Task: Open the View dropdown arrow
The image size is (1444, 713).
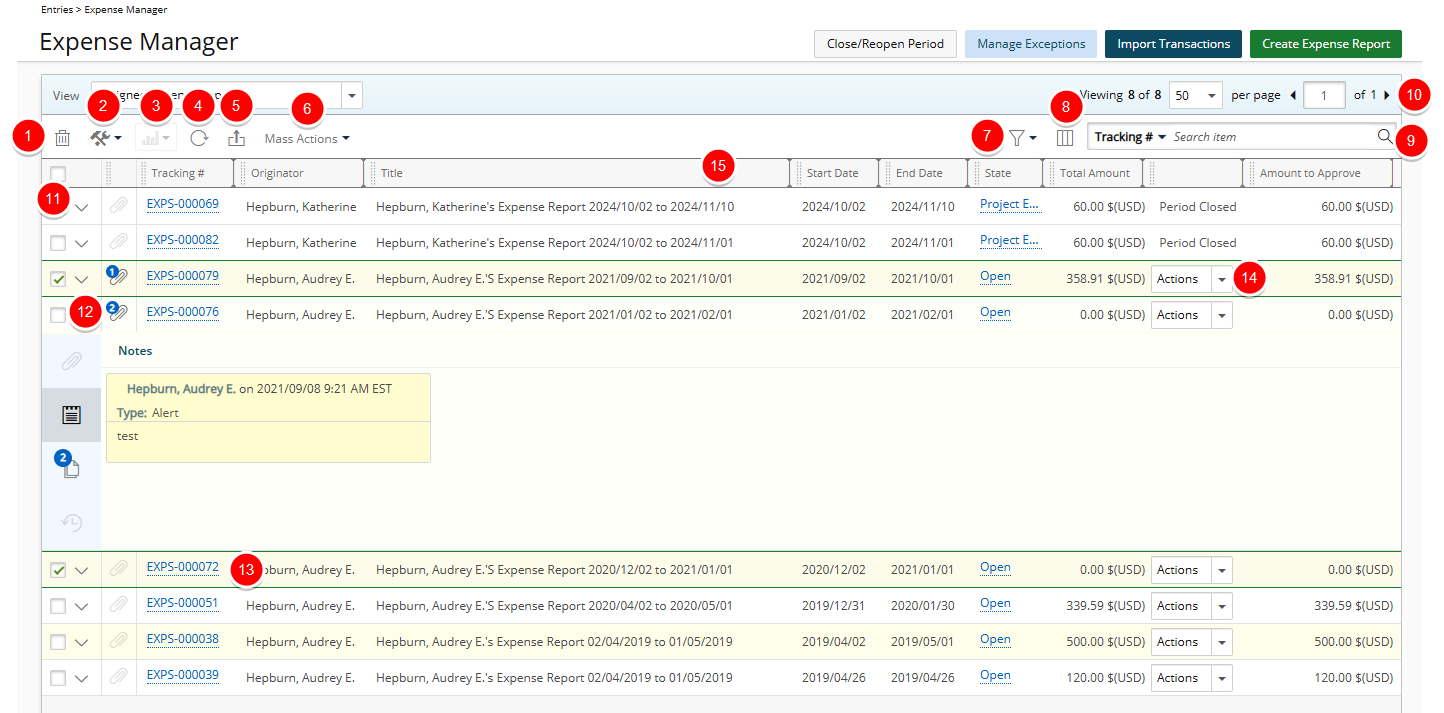Action: [x=352, y=96]
